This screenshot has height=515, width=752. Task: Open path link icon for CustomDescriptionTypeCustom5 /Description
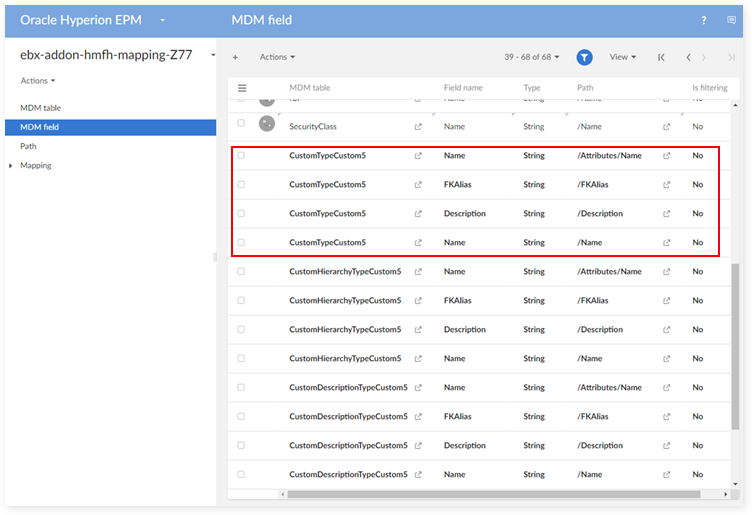point(667,446)
